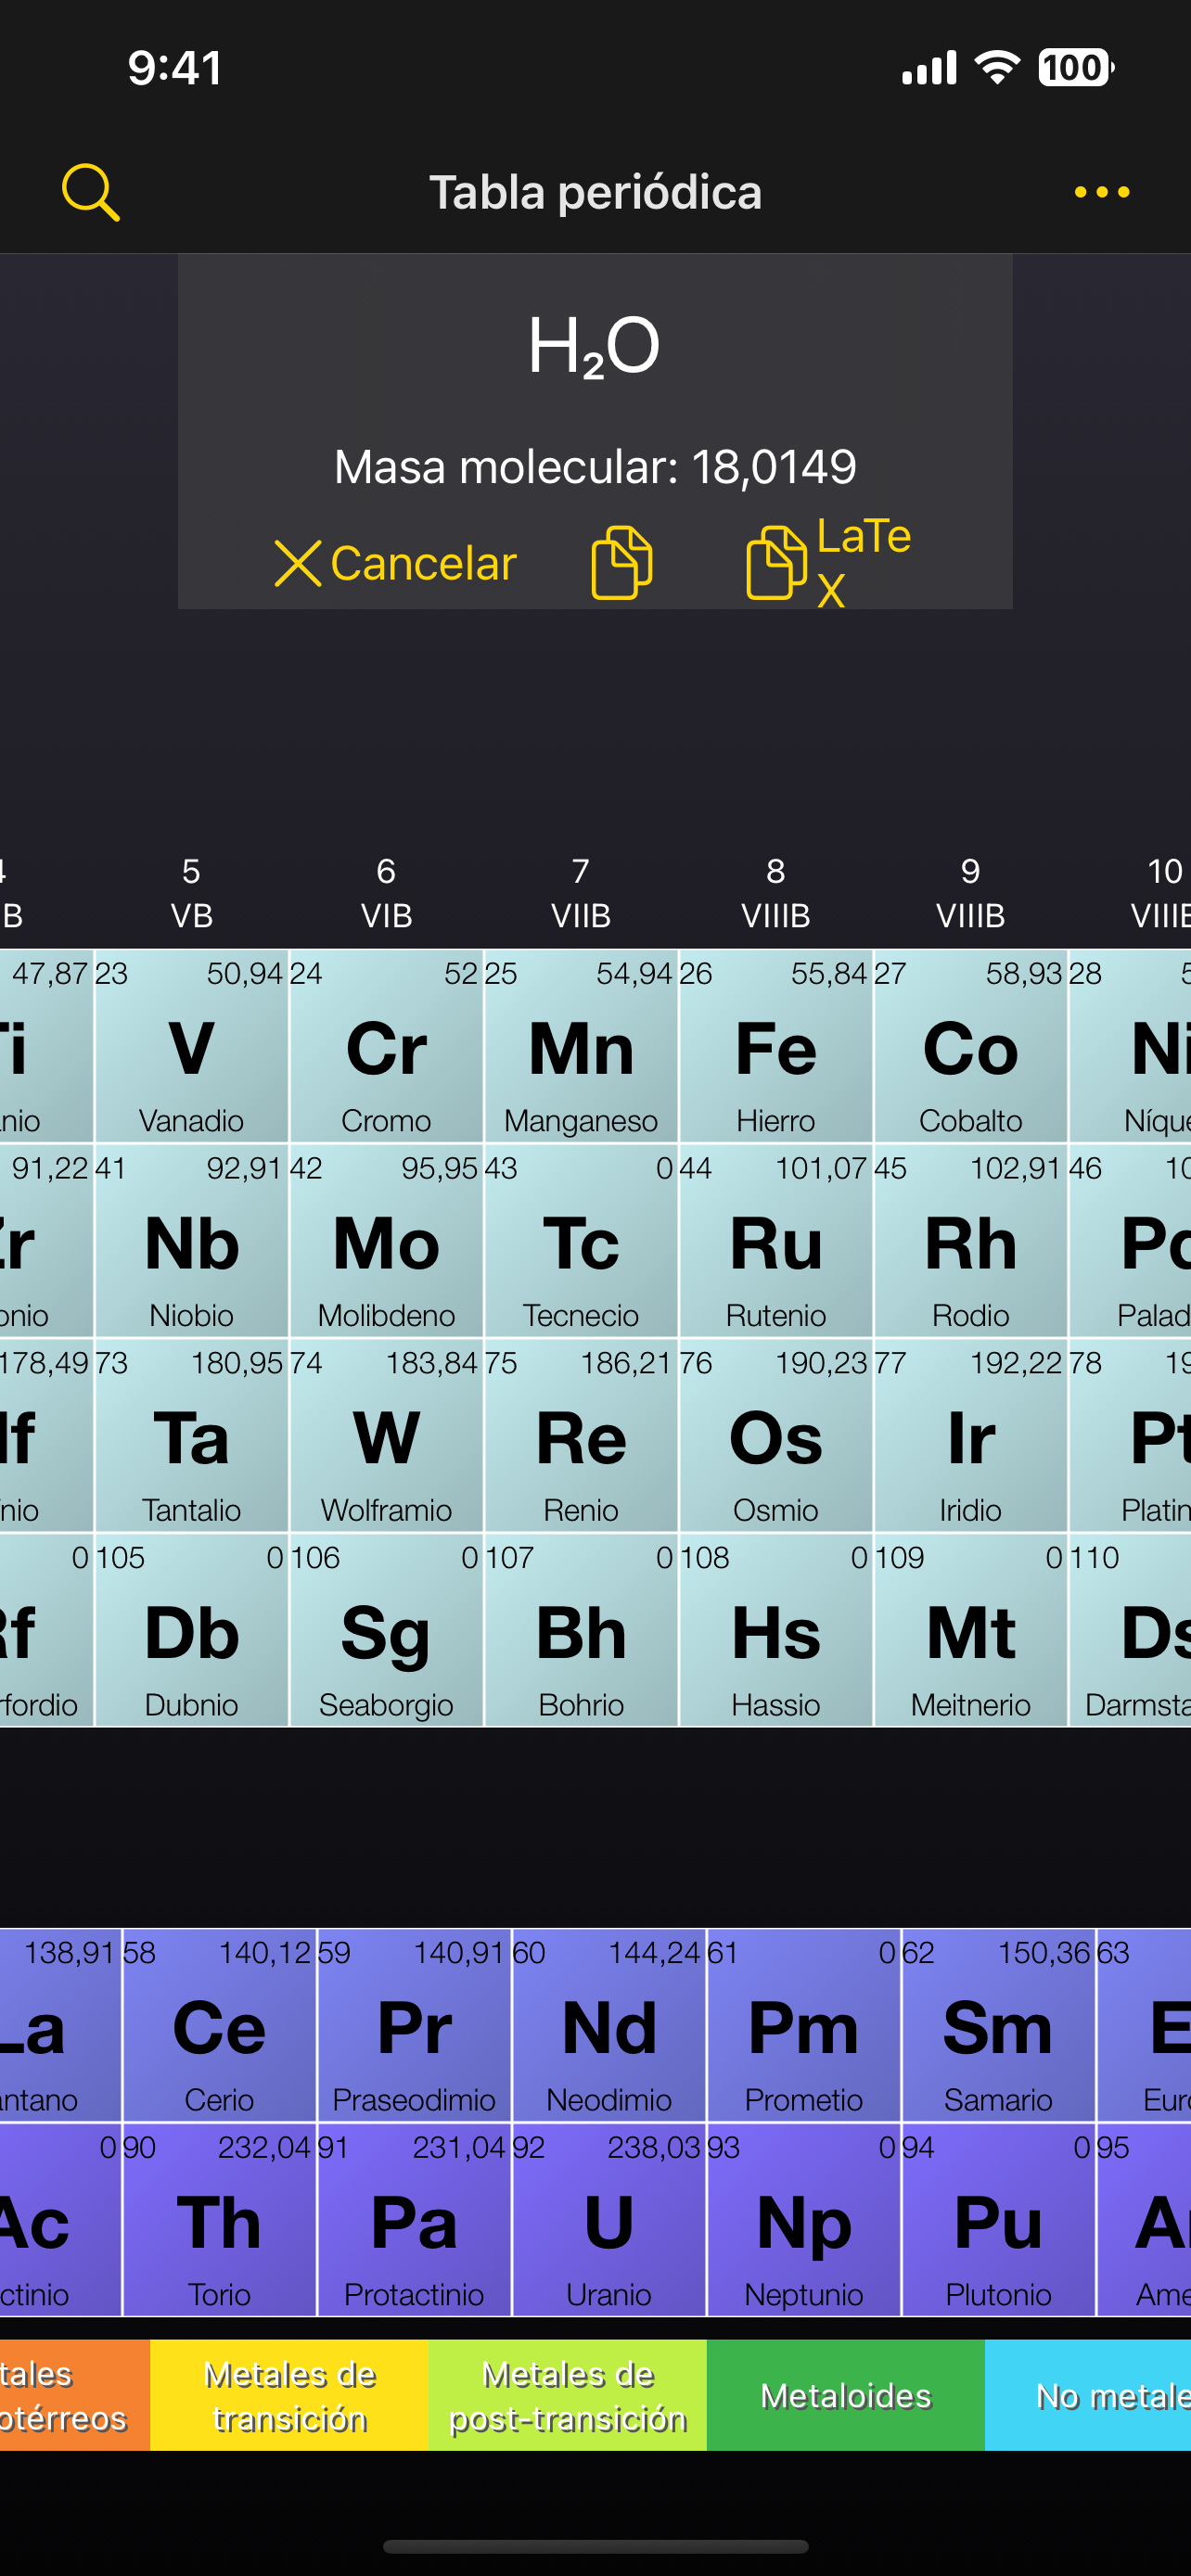Choose the Samario (Sm) element
The image size is (1191, 2576).
pyautogui.click(x=998, y=2025)
